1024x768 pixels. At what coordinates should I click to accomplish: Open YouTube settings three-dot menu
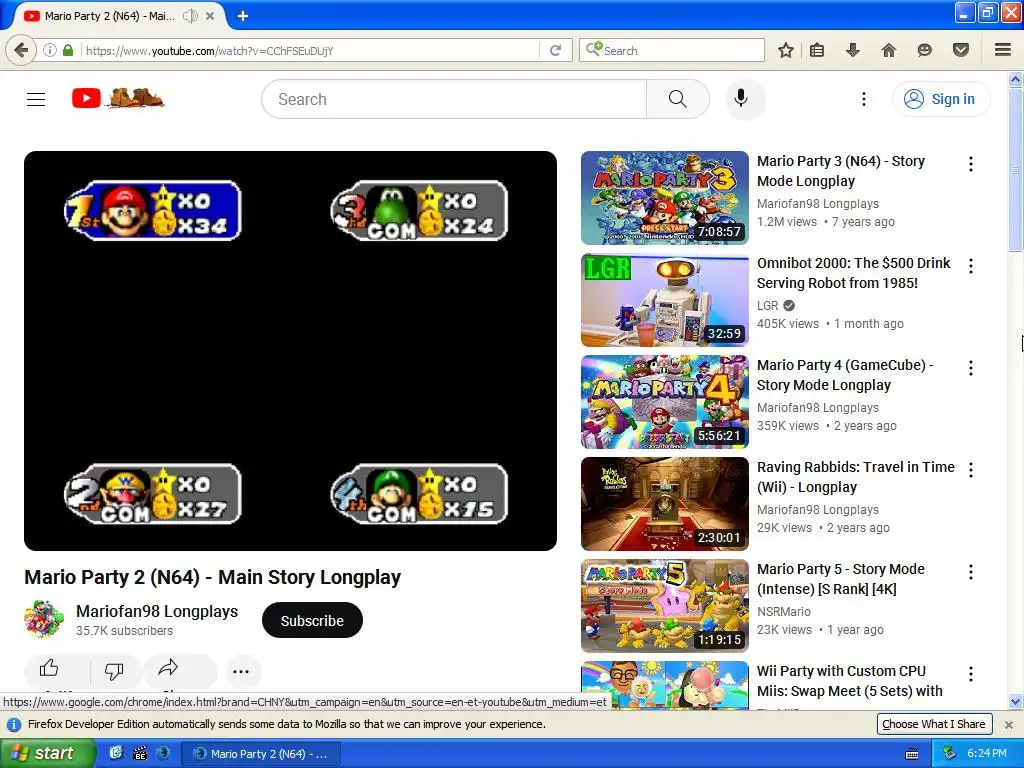(x=863, y=99)
